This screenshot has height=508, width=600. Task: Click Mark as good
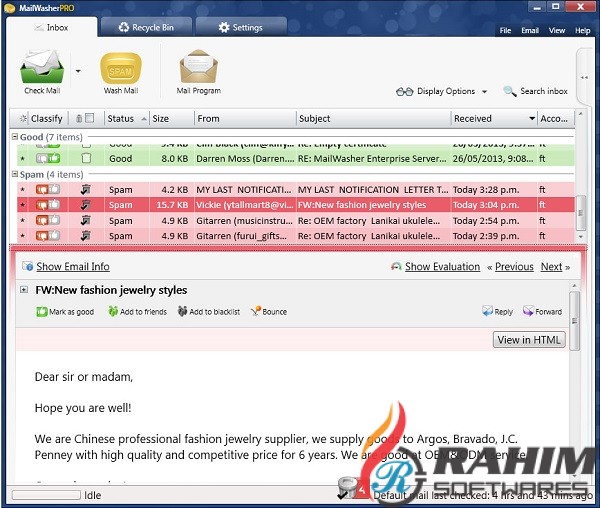click(x=65, y=312)
